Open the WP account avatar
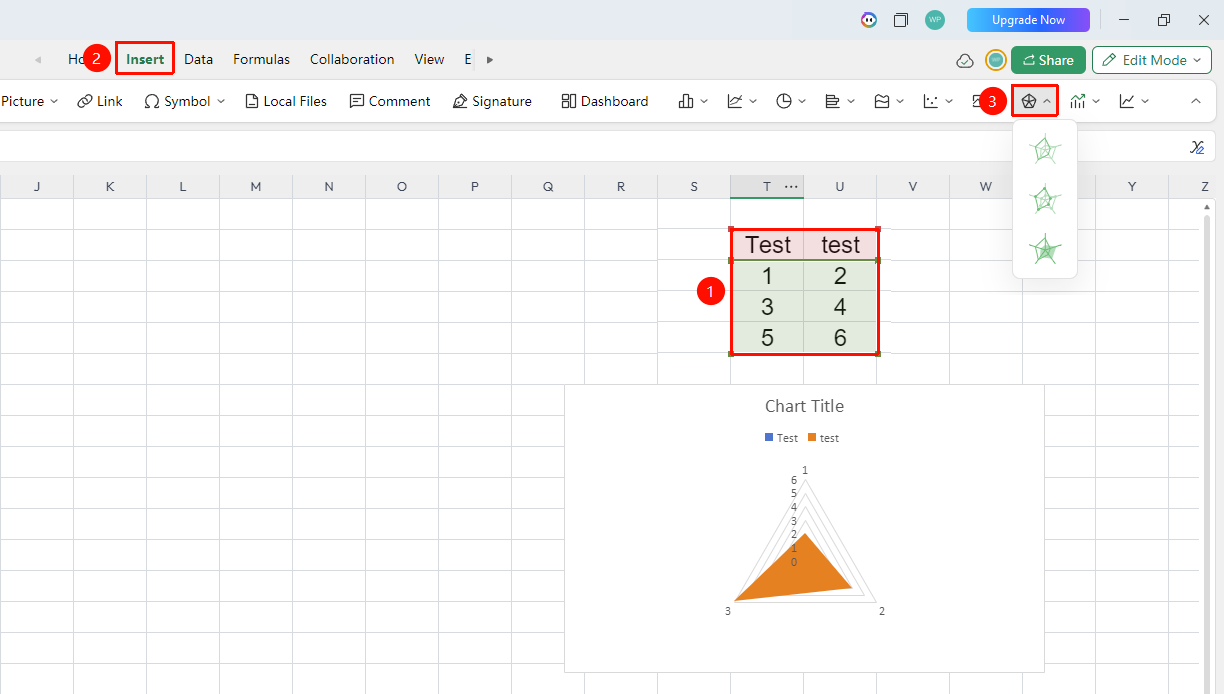Viewport: 1224px width, 694px height. (x=935, y=20)
